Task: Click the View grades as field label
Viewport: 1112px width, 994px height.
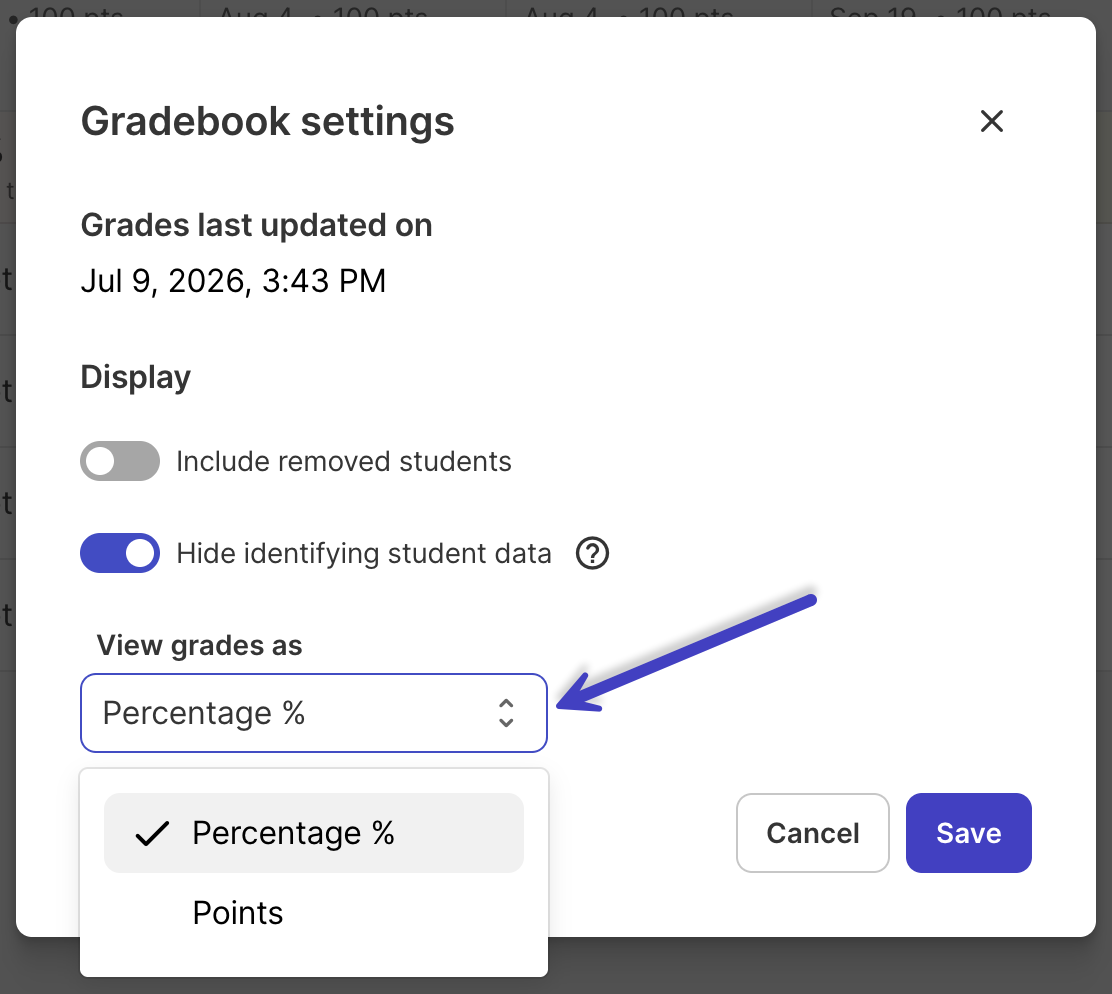Action: [x=199, y=646]
